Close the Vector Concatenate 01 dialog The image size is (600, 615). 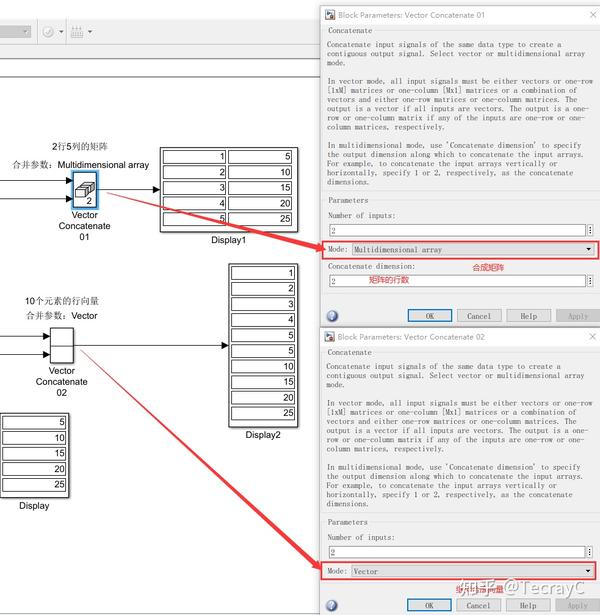tap(593, 15)
